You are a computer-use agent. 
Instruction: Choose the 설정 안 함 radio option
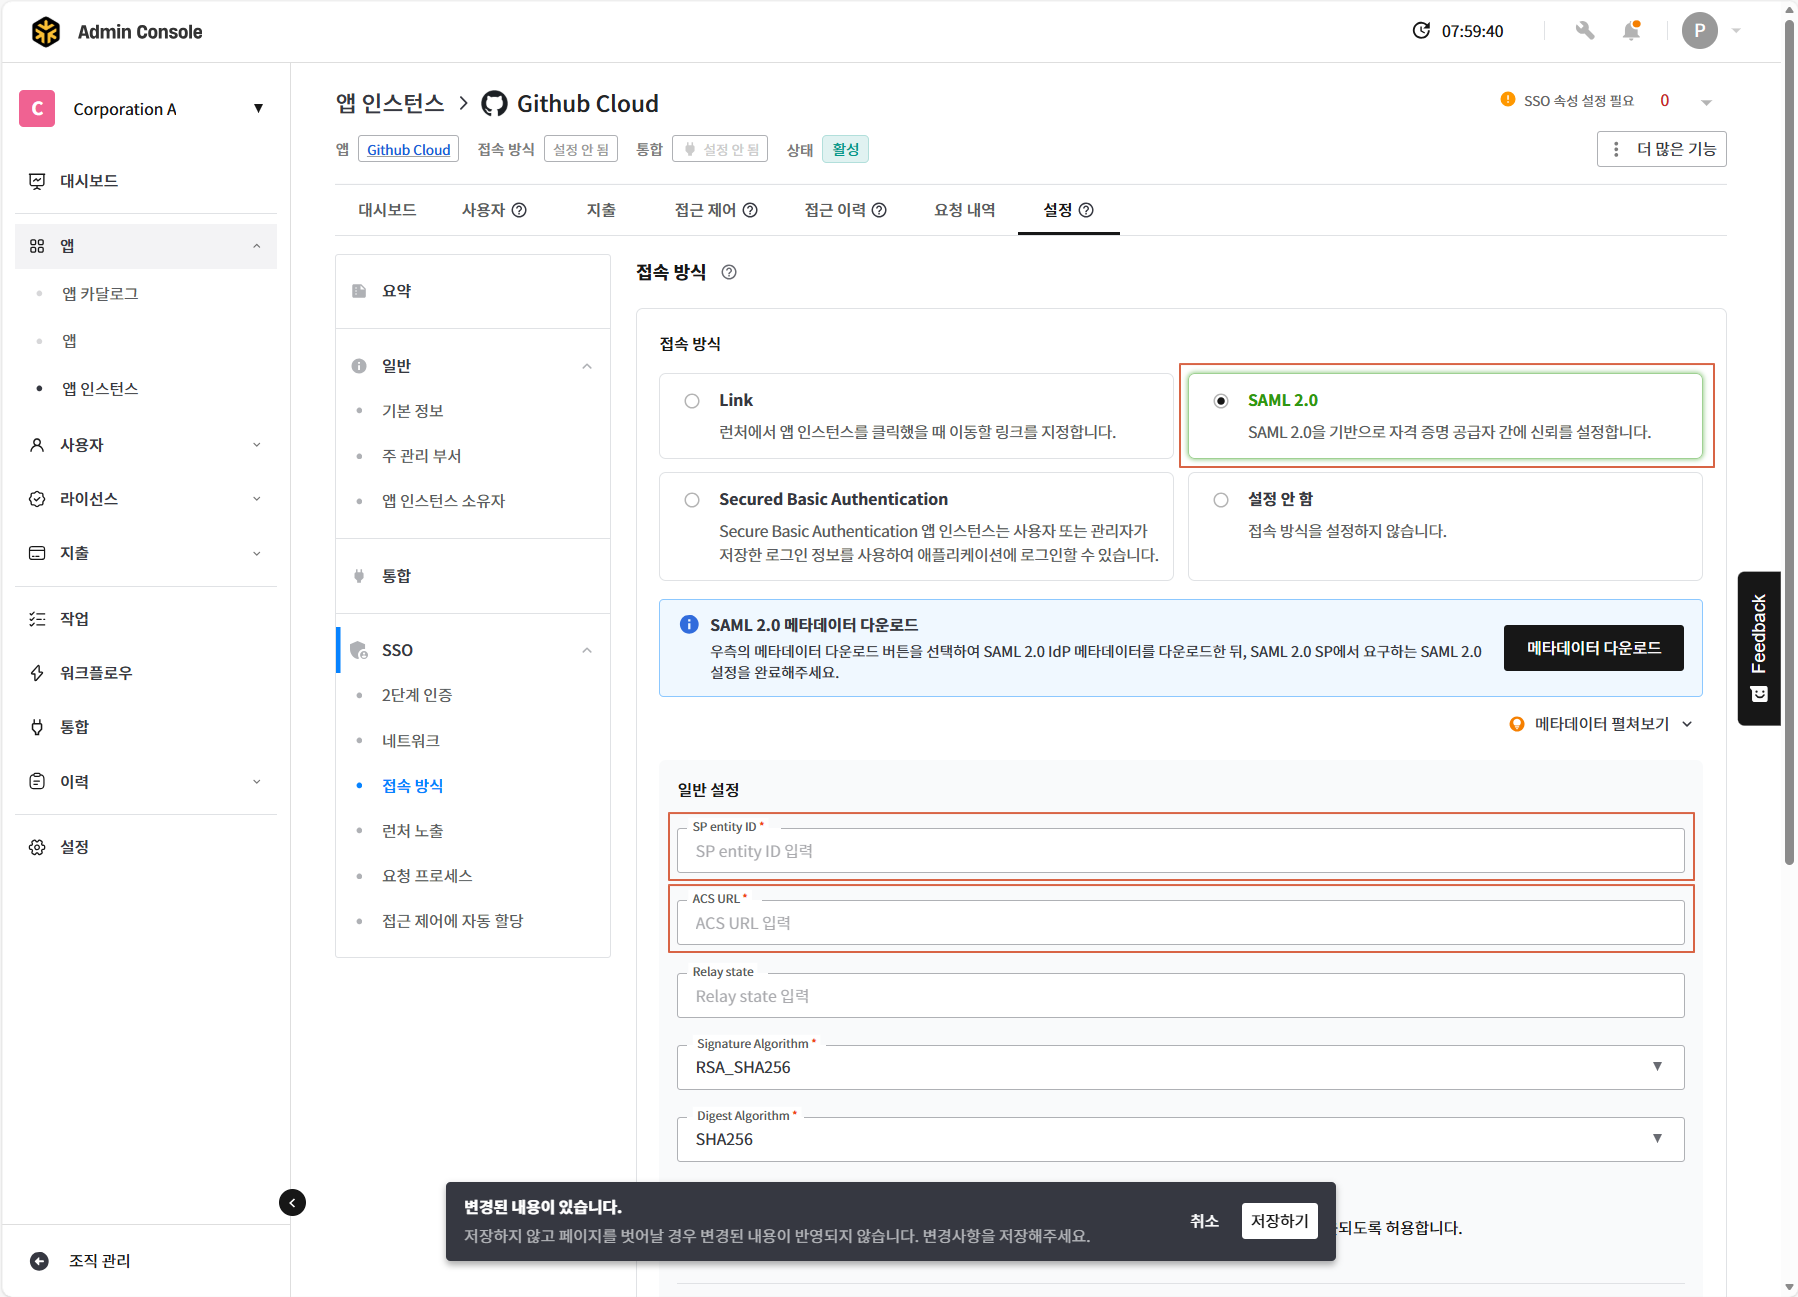pyautogui.click(x=1221, y=500)
